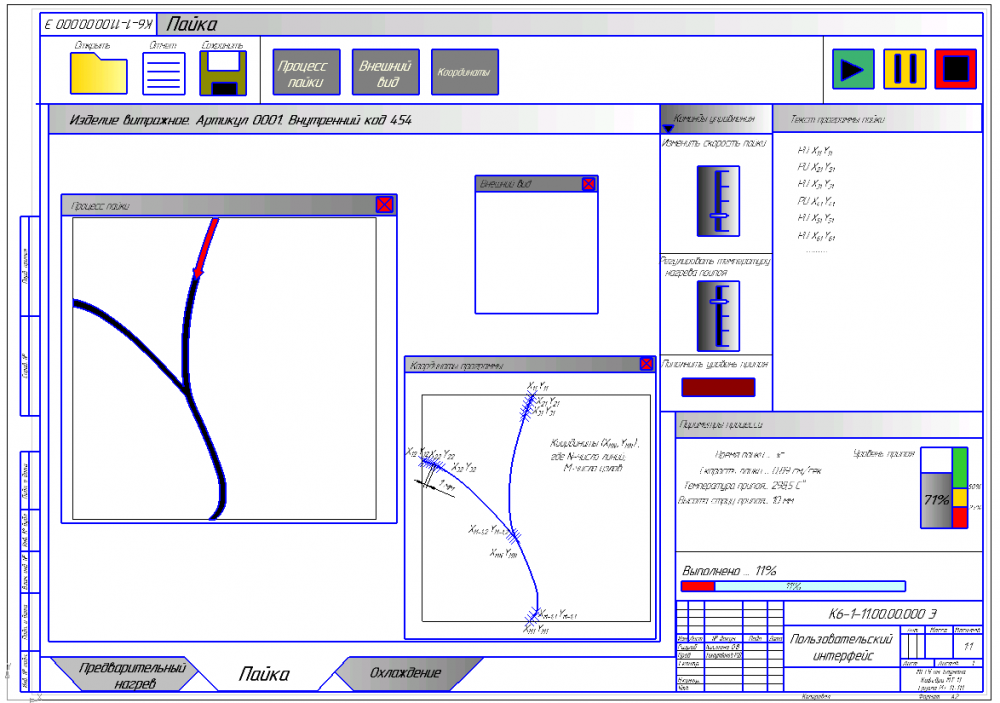Viewport: 1000px width, 703px height.
Task: Click the Выполнено 11% progress bar
Action: [x=792, y=586]
